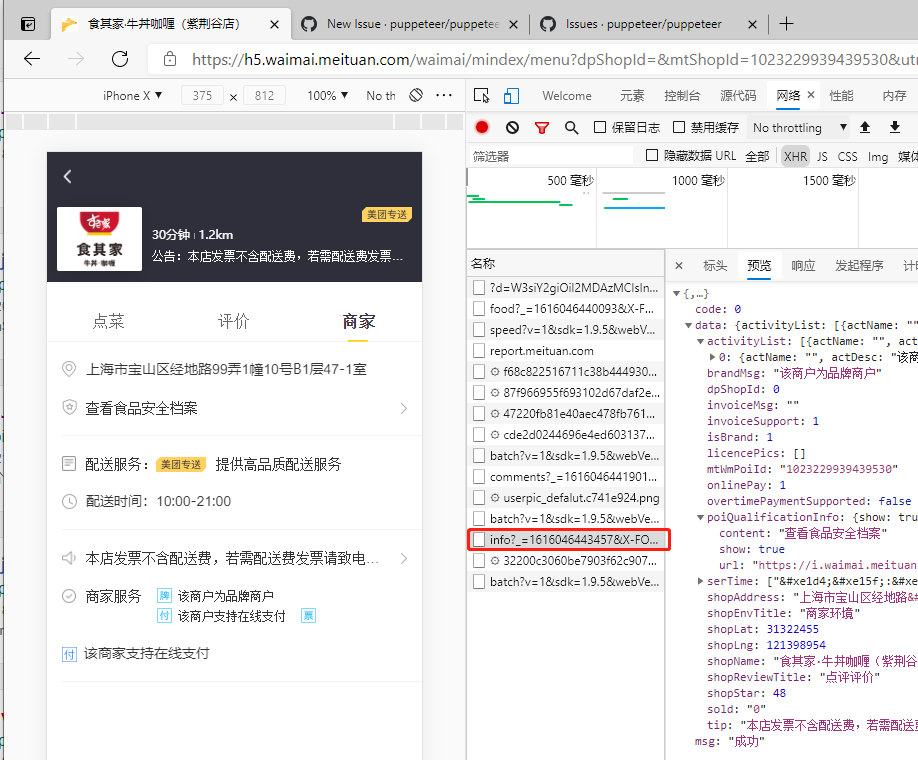
Task: Open more device options ellipsis
Action: [x=444, y=95]
